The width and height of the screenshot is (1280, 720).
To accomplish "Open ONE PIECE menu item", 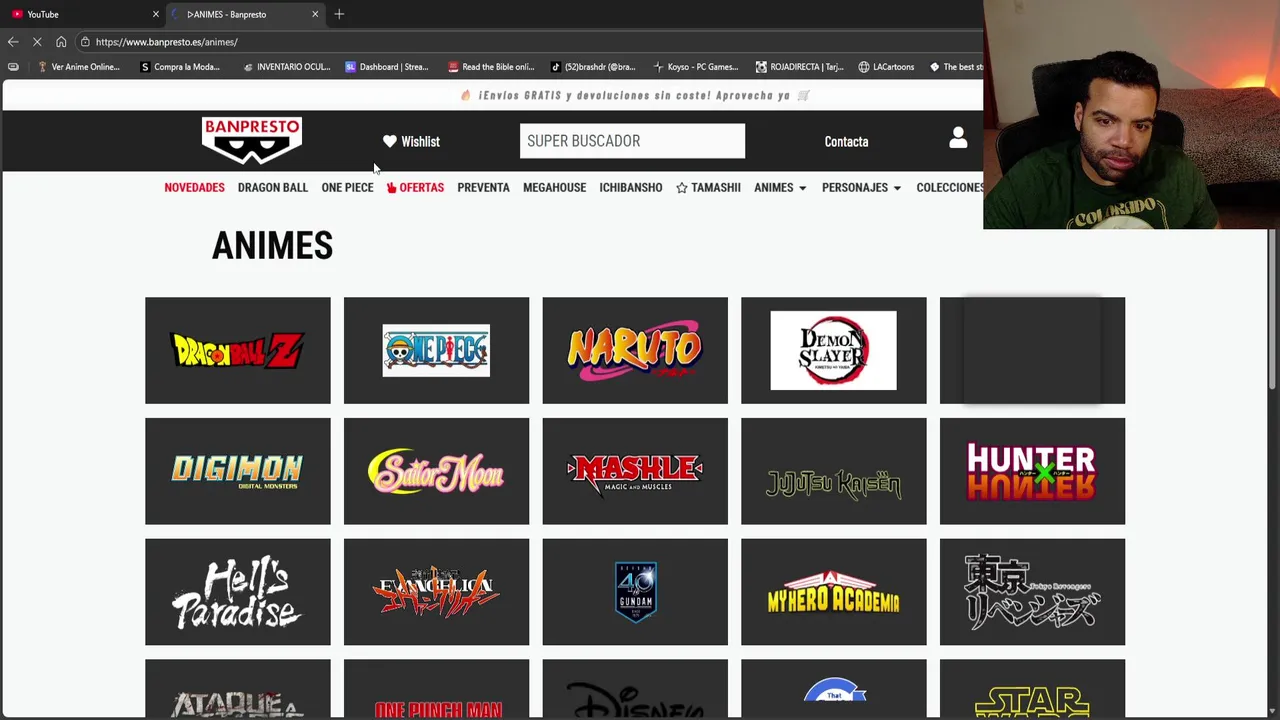I will coord(347,188).
